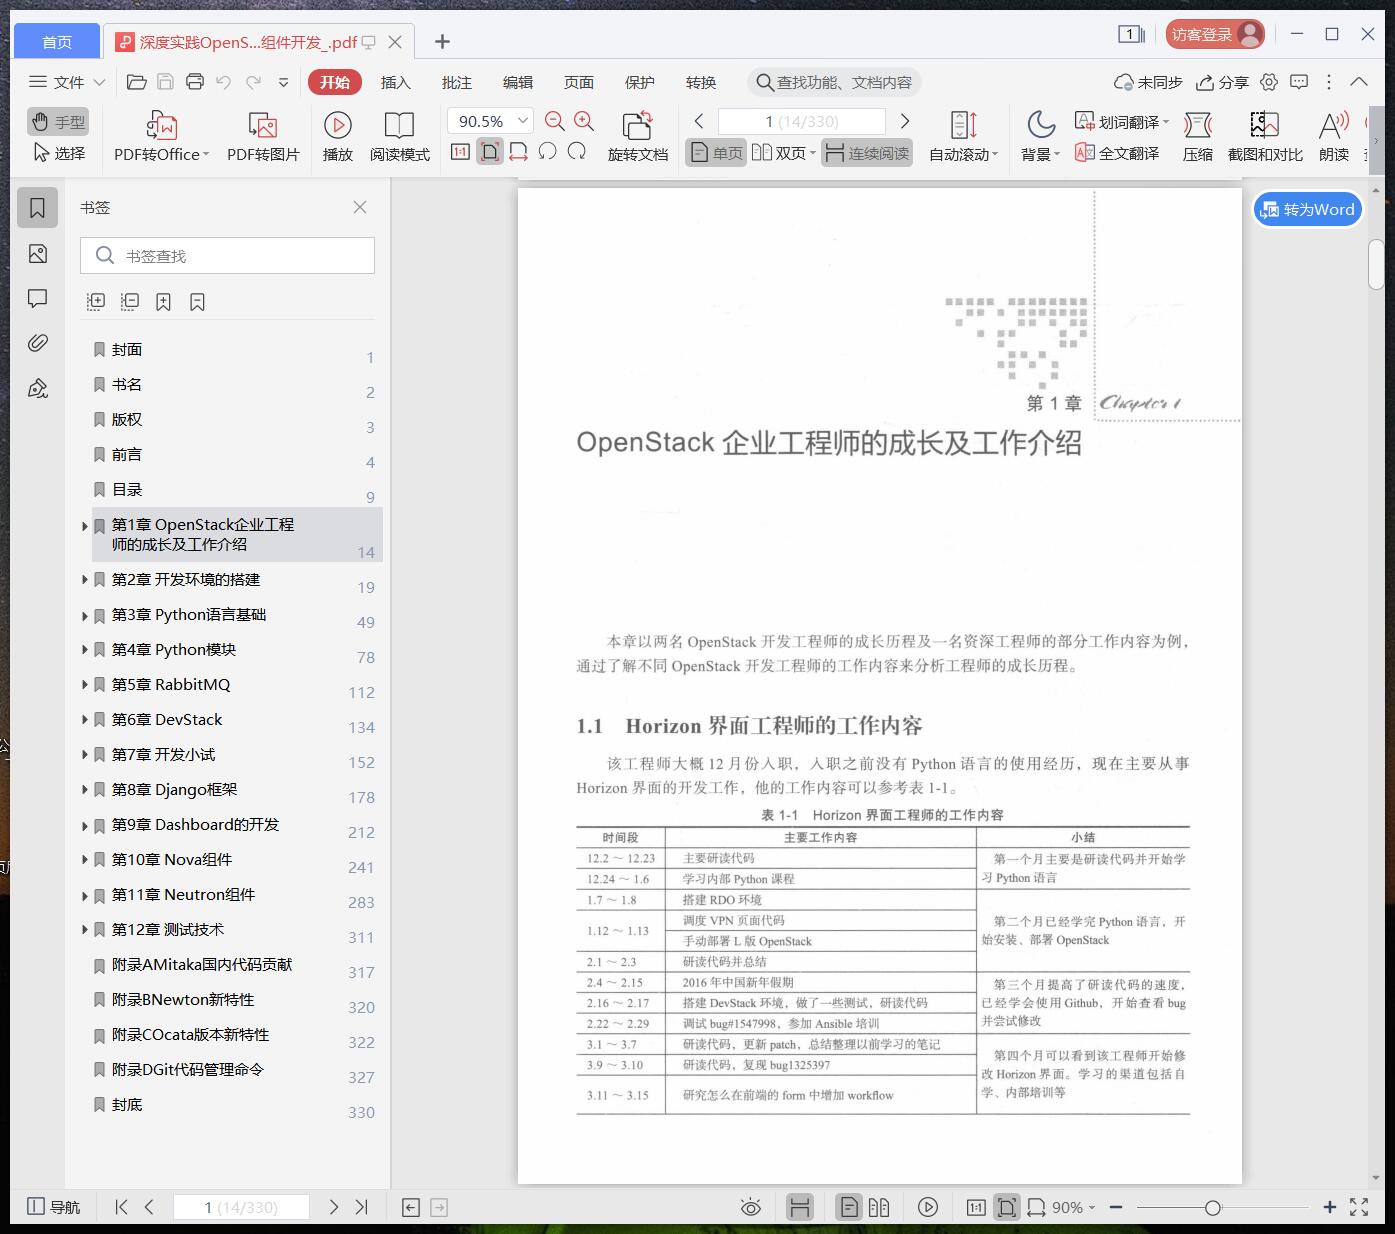1395x1234 pixels.
Task: Open bookmark 附录BNewton新特性
Action: point(183,1000)
